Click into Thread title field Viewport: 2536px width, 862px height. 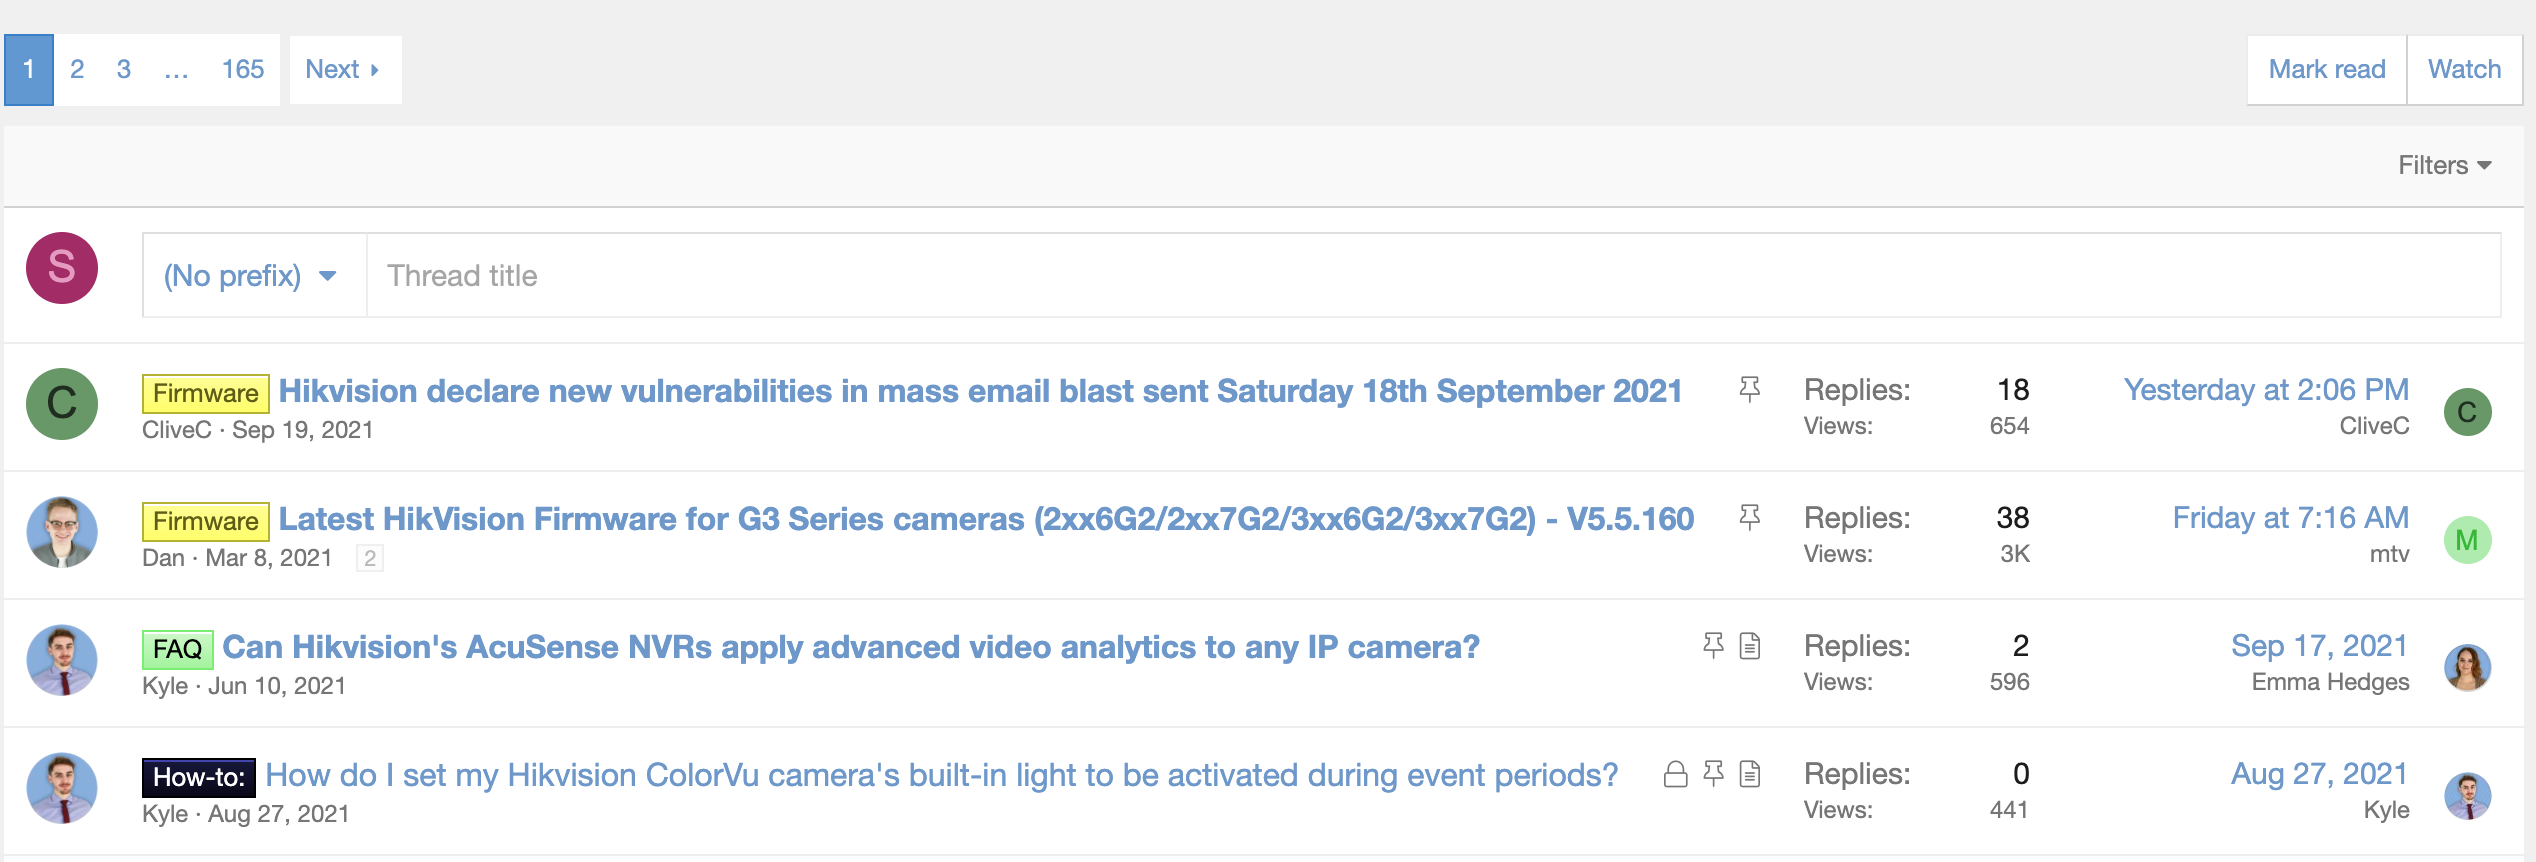pyautogui.click(x=1430, y=276)
